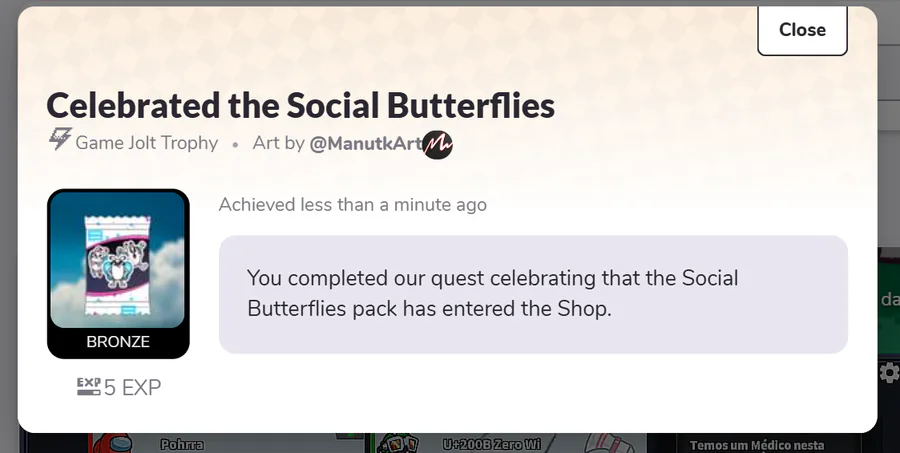Click the 'Art by' credit text
Viewport: 900px width, 453px height.
pos(279,143)
